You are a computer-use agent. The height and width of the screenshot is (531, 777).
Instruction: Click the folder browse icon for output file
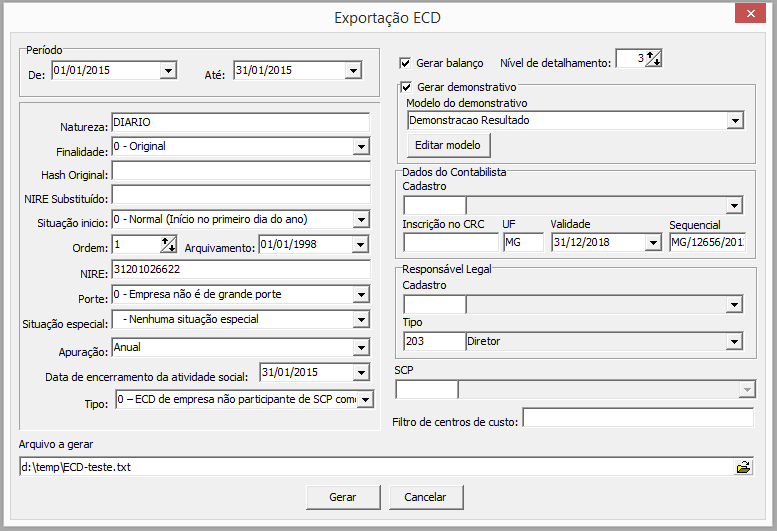click(743, 467)
